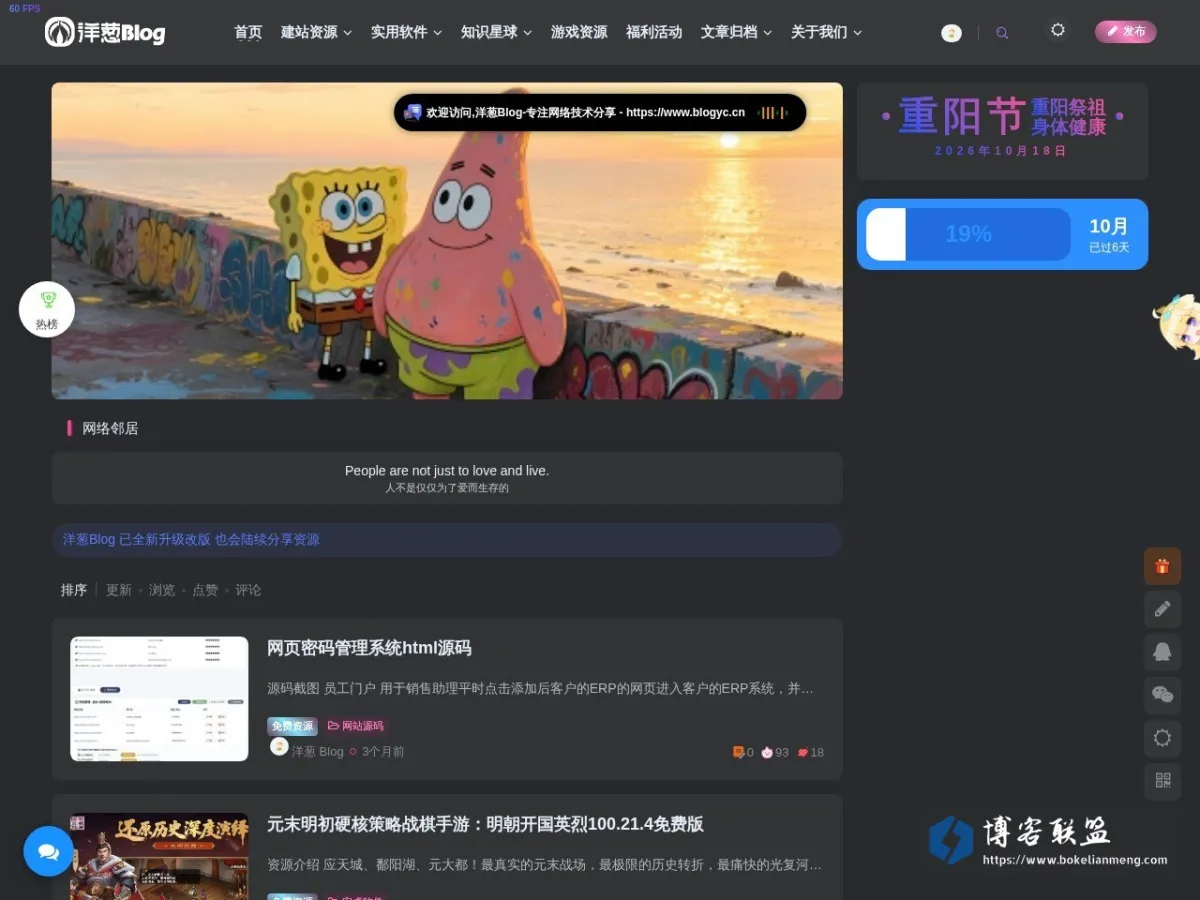The height and width of the screenshot is (900, 1200).
Task: Open the WeChat icon in sidebar
Action: (x=1162, y=695)
